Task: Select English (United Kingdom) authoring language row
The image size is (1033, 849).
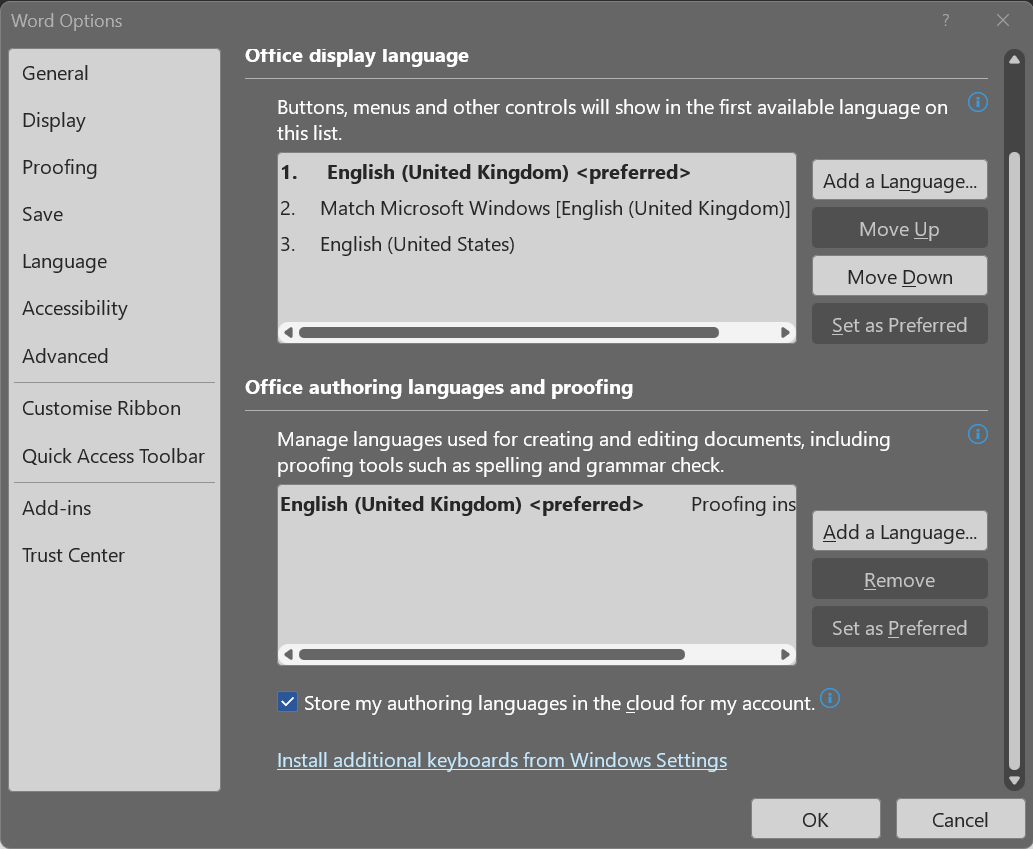Action: point(537,505)
